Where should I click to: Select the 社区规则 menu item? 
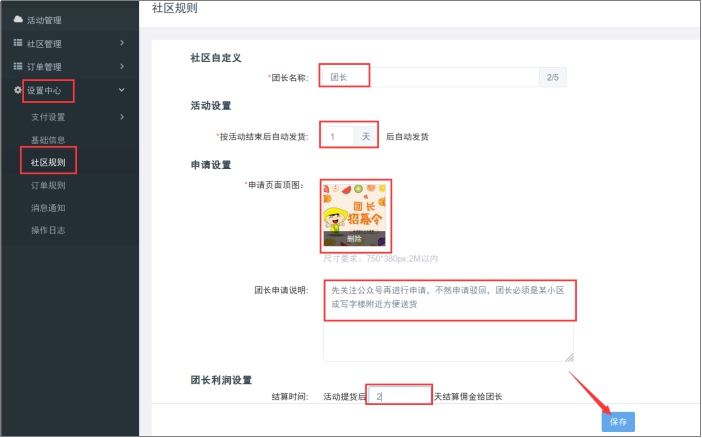point(48,162)
